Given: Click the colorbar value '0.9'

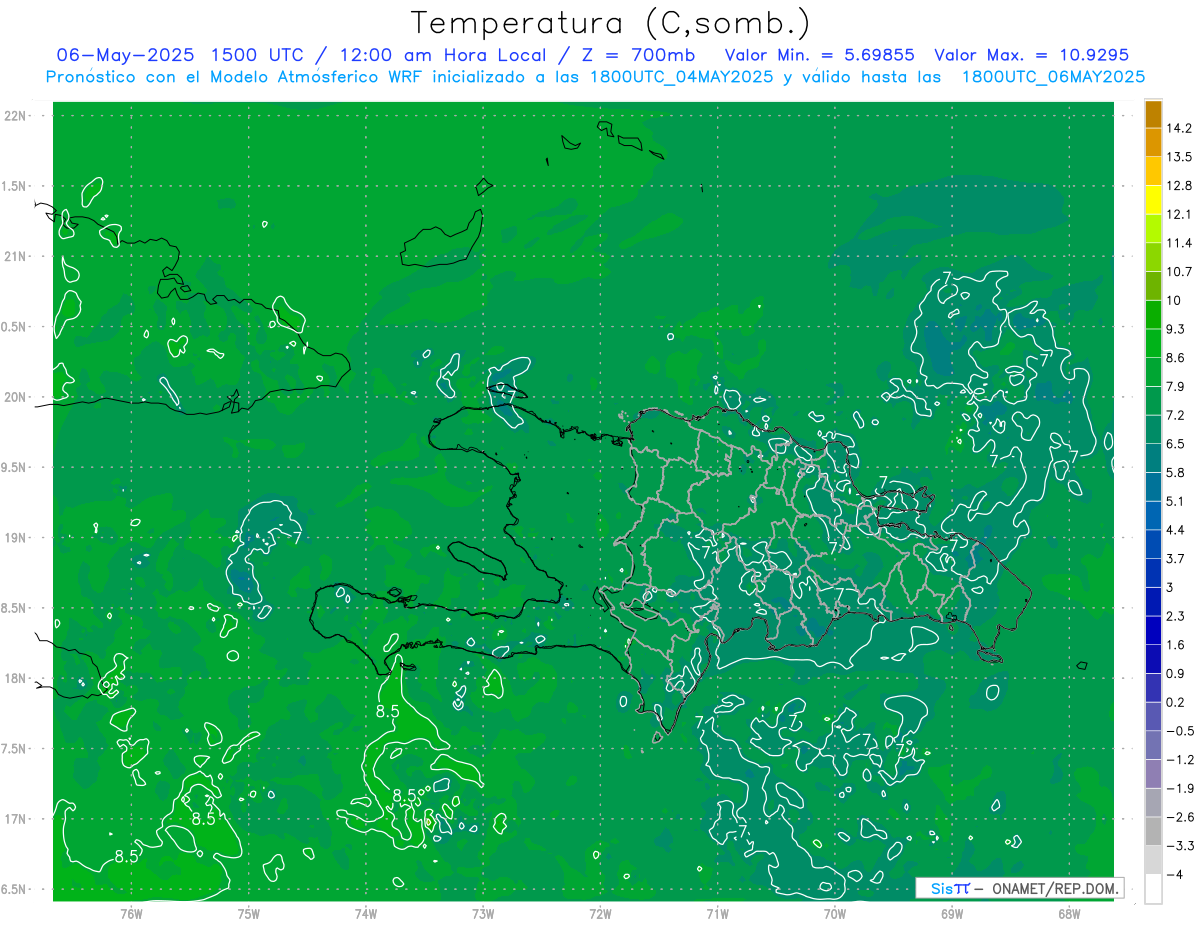Looking at the screenshot, I should (1176, 673).
